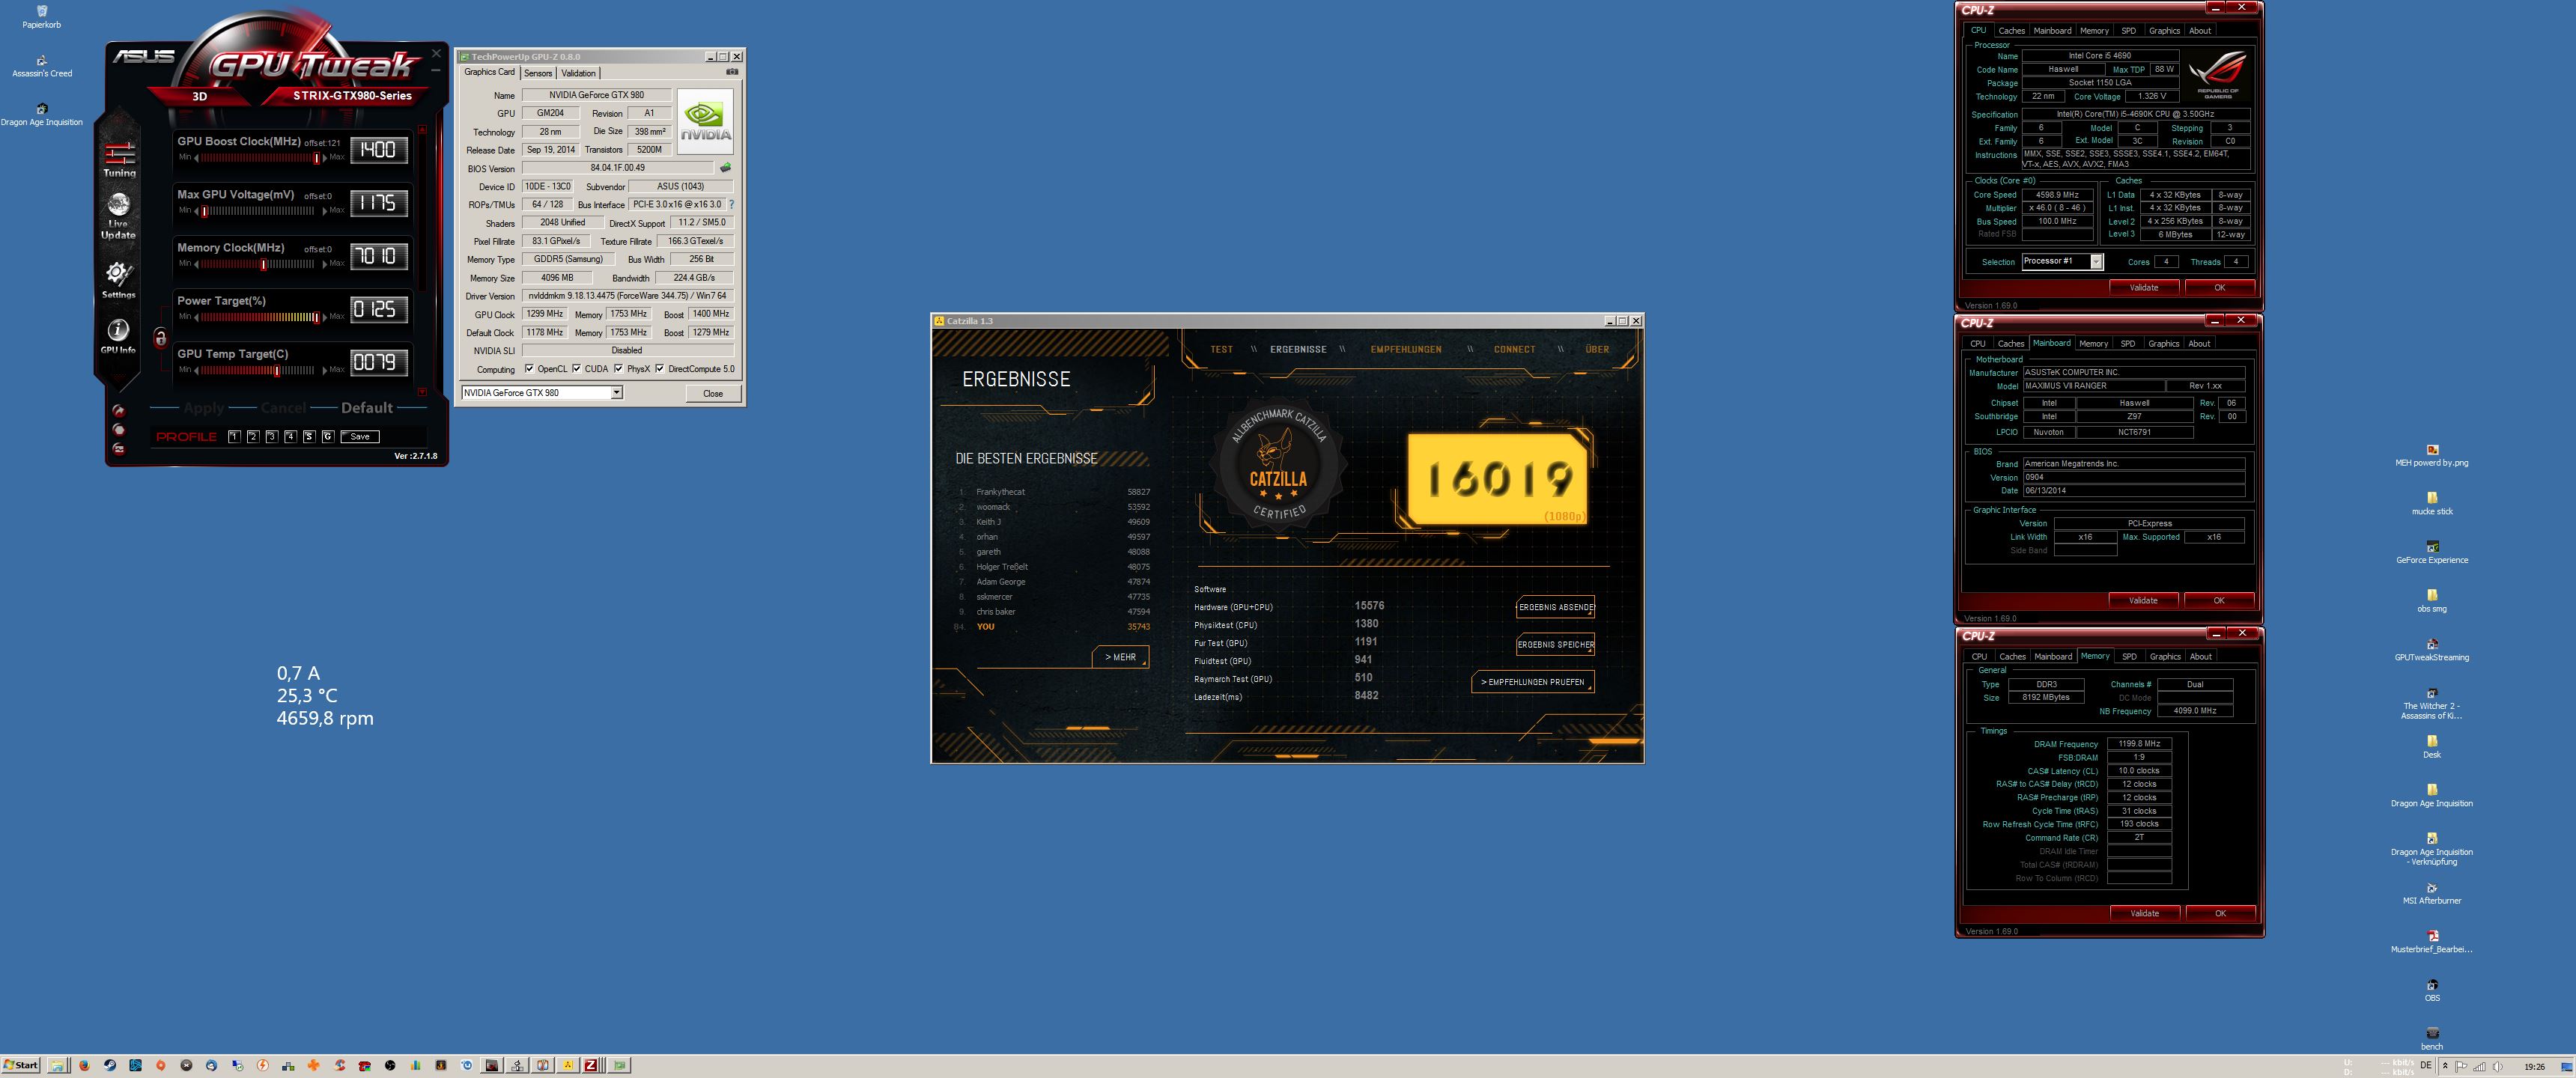2576x1078 pixels.
Task: Toggle DirectCompute 5.0 checkbox
Action: click(x=659, y=369)
